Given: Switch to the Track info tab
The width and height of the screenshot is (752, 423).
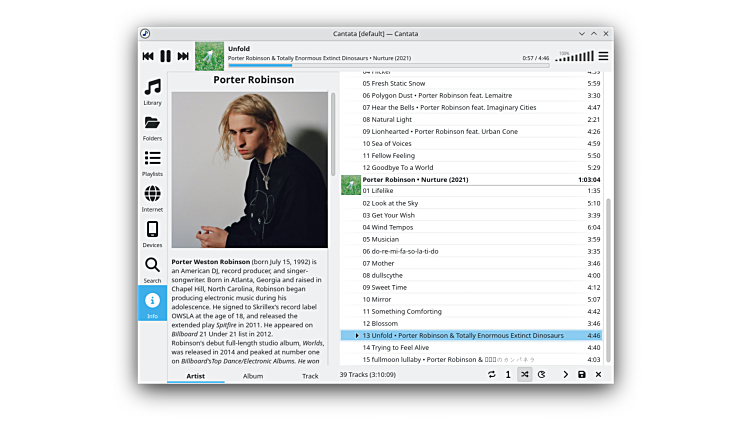Looking at the screenshot, I should pos(310,376).
